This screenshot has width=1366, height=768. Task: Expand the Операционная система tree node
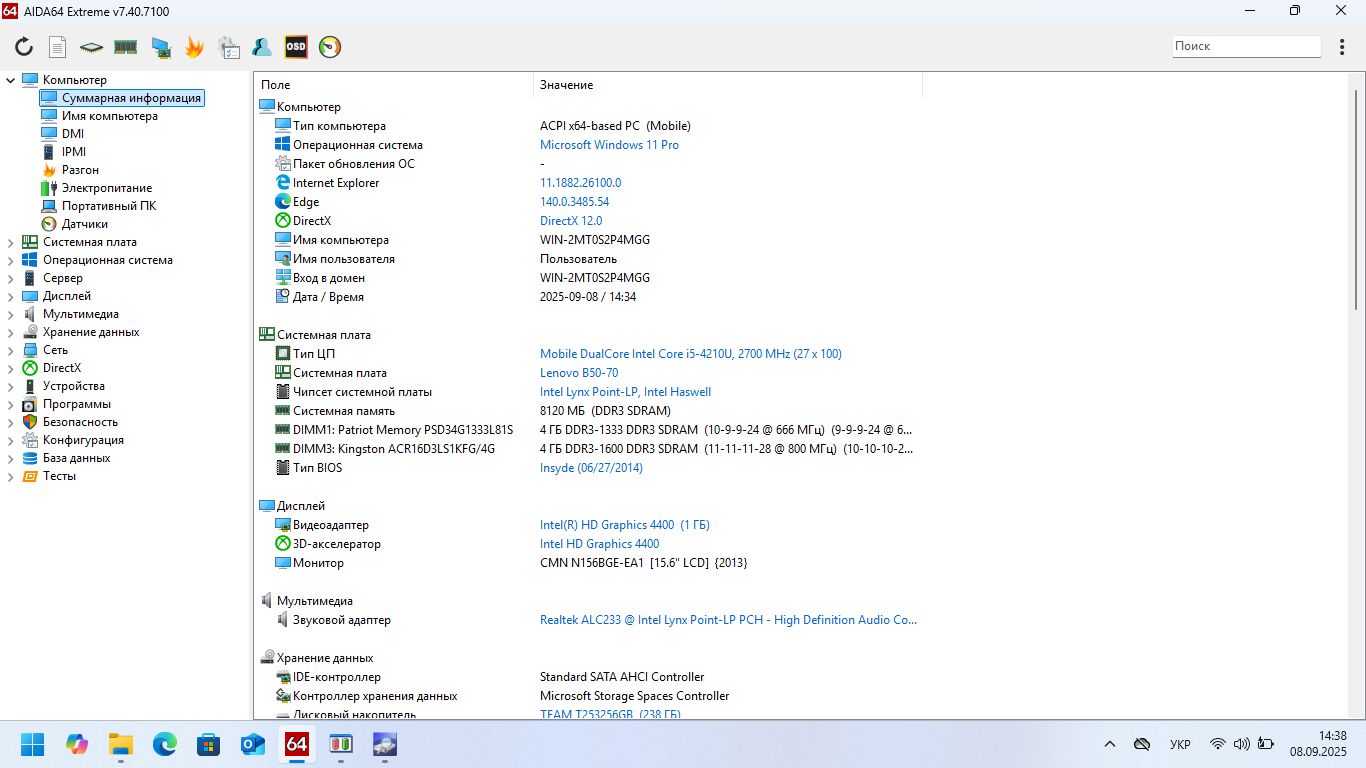pyautogui.click(x=11, y=260)
